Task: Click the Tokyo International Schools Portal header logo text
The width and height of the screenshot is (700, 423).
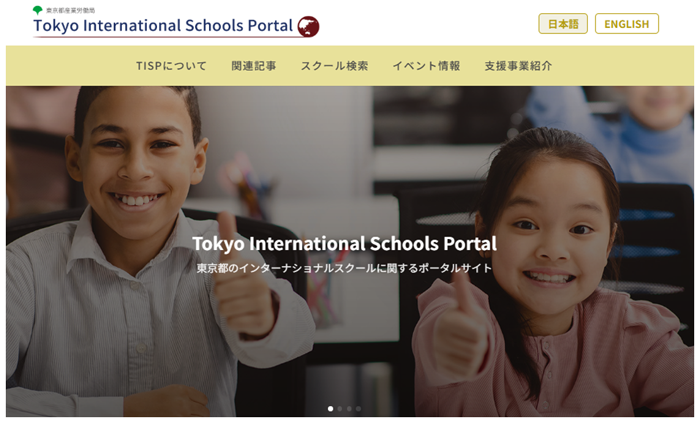Action: tap(163, 26)
